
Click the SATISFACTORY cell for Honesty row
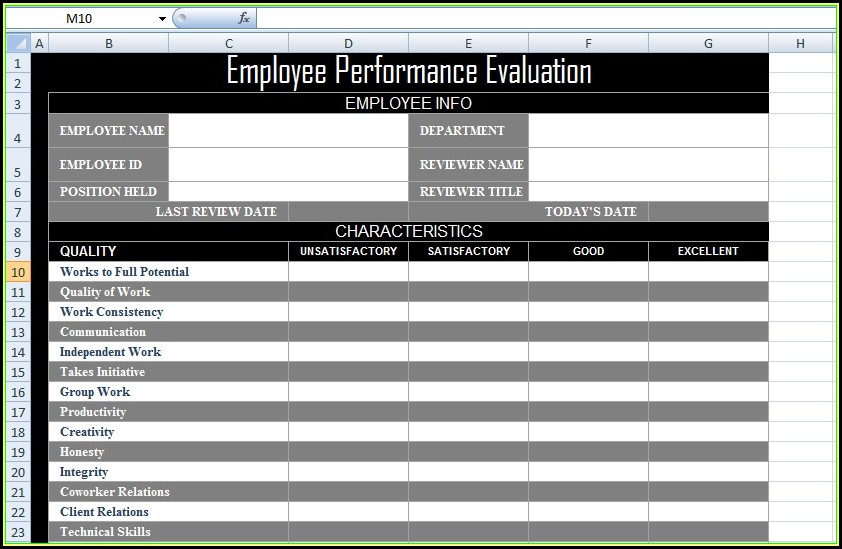(x=468, y=452)
